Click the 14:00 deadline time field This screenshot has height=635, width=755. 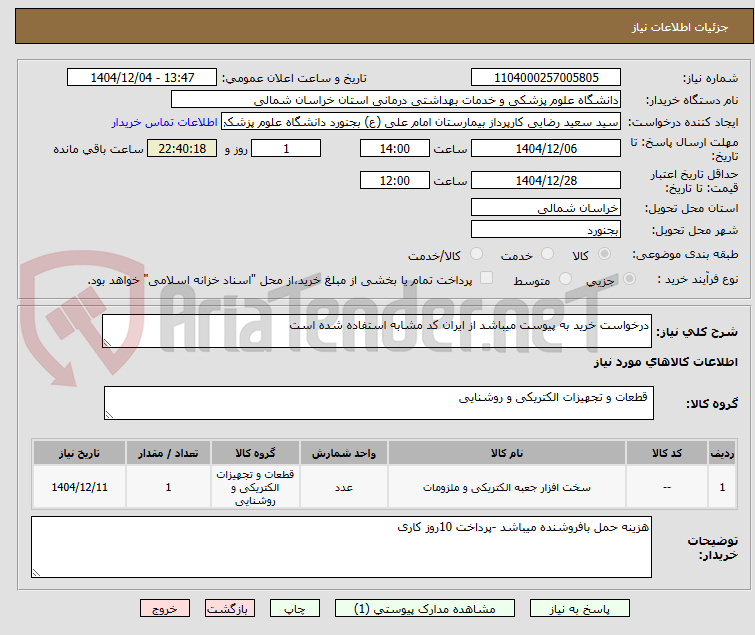click(x=395, y=148)
